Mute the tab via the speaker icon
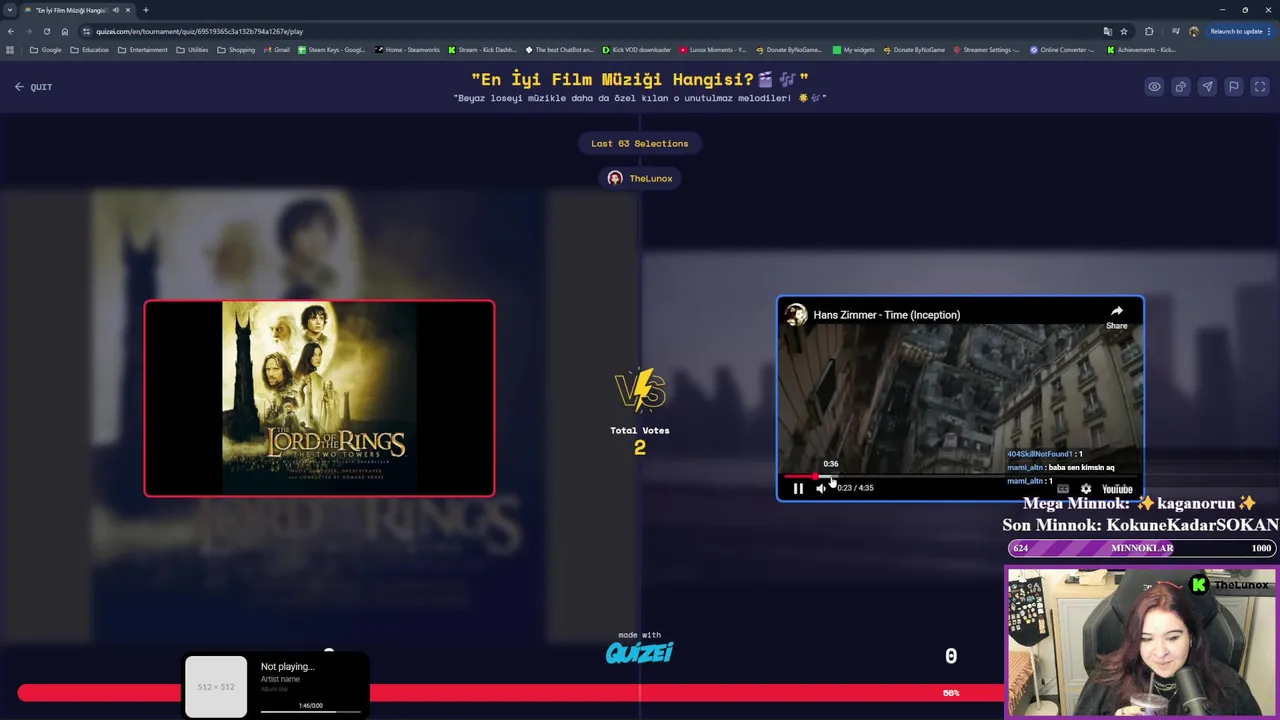The width and height of the screenshot is (1280, 720). point(116,10)
